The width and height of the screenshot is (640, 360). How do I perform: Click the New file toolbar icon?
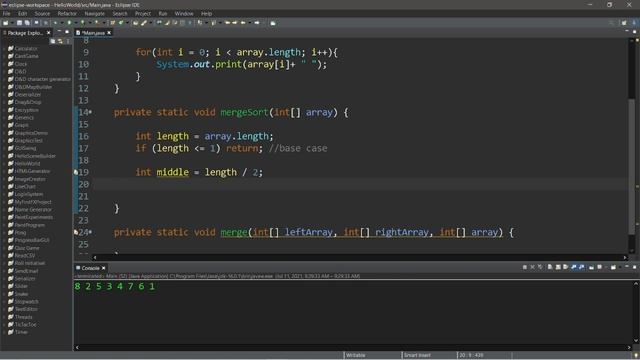5,23
